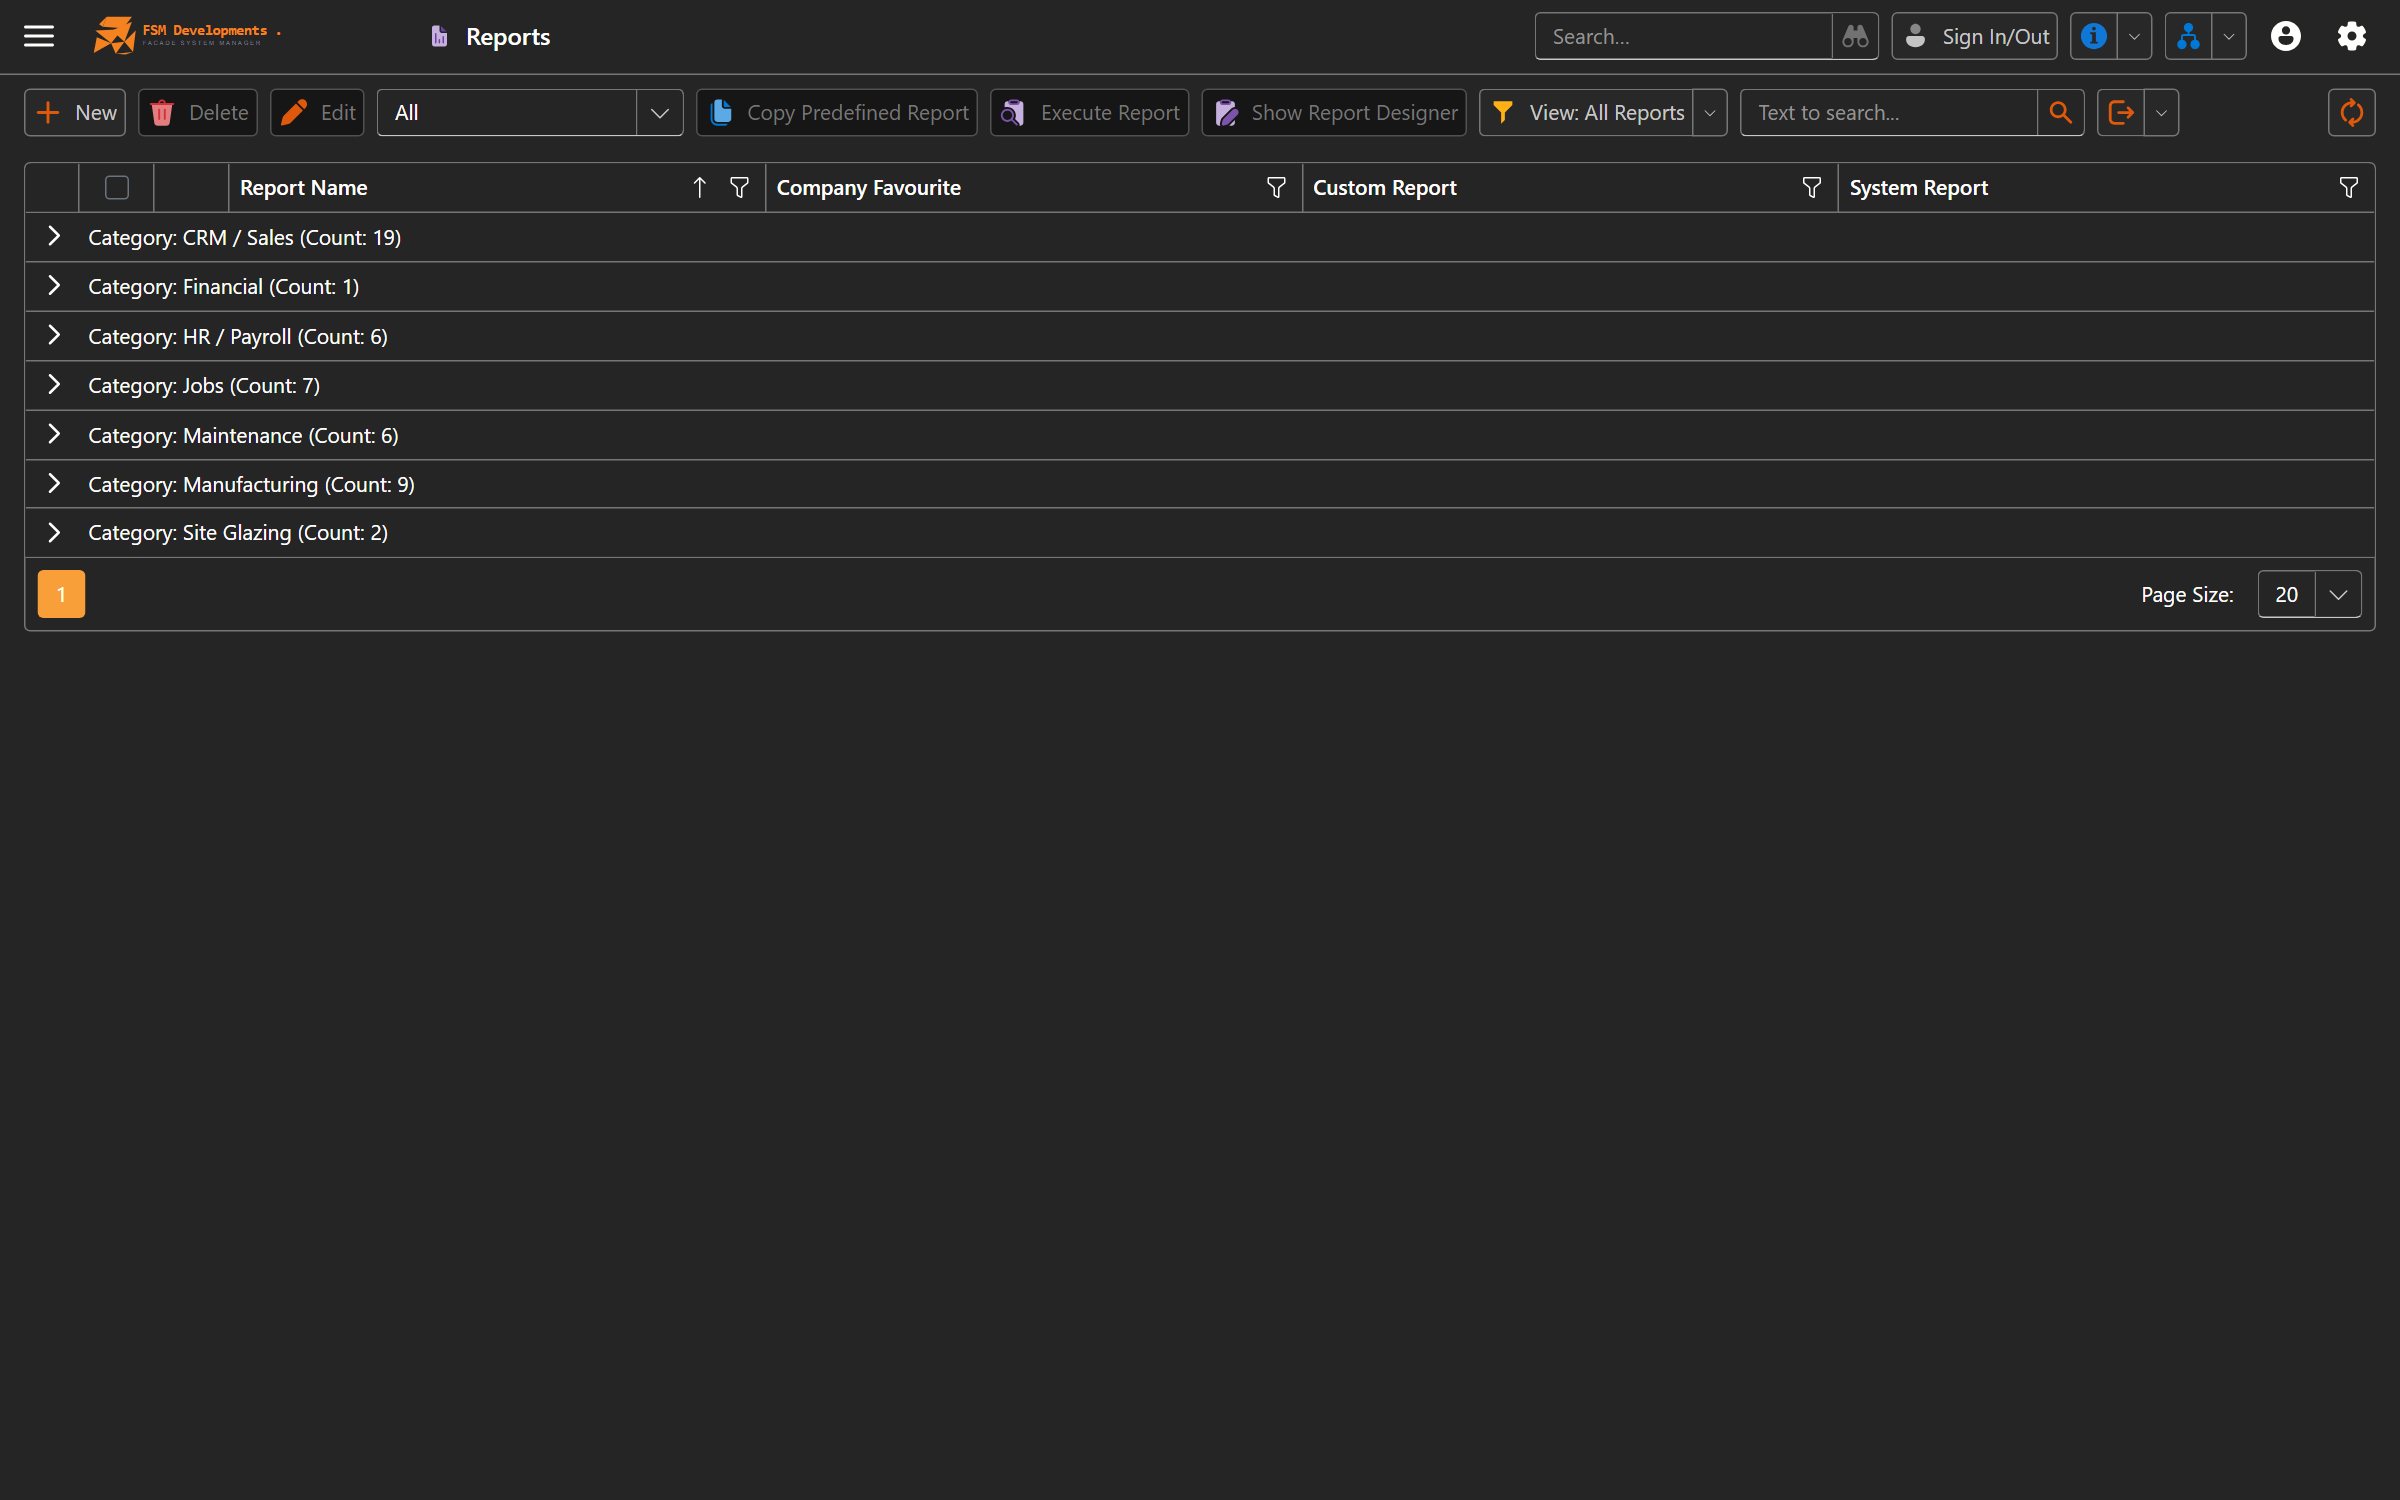Click the export arrow icon
This screenshot has height=1500, width=2400.
coord(2120,113)
